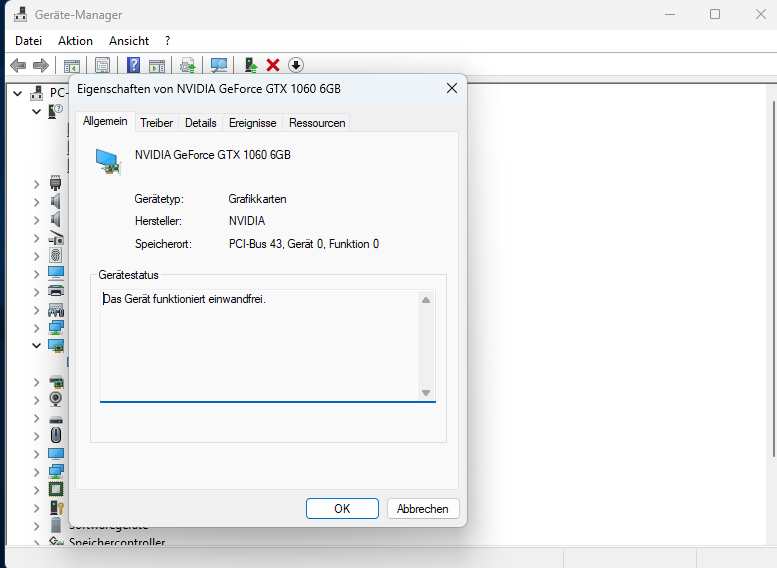Select the gray tower software device icon
This screenshot has width=777, height=568.
[x=56, y=525]
